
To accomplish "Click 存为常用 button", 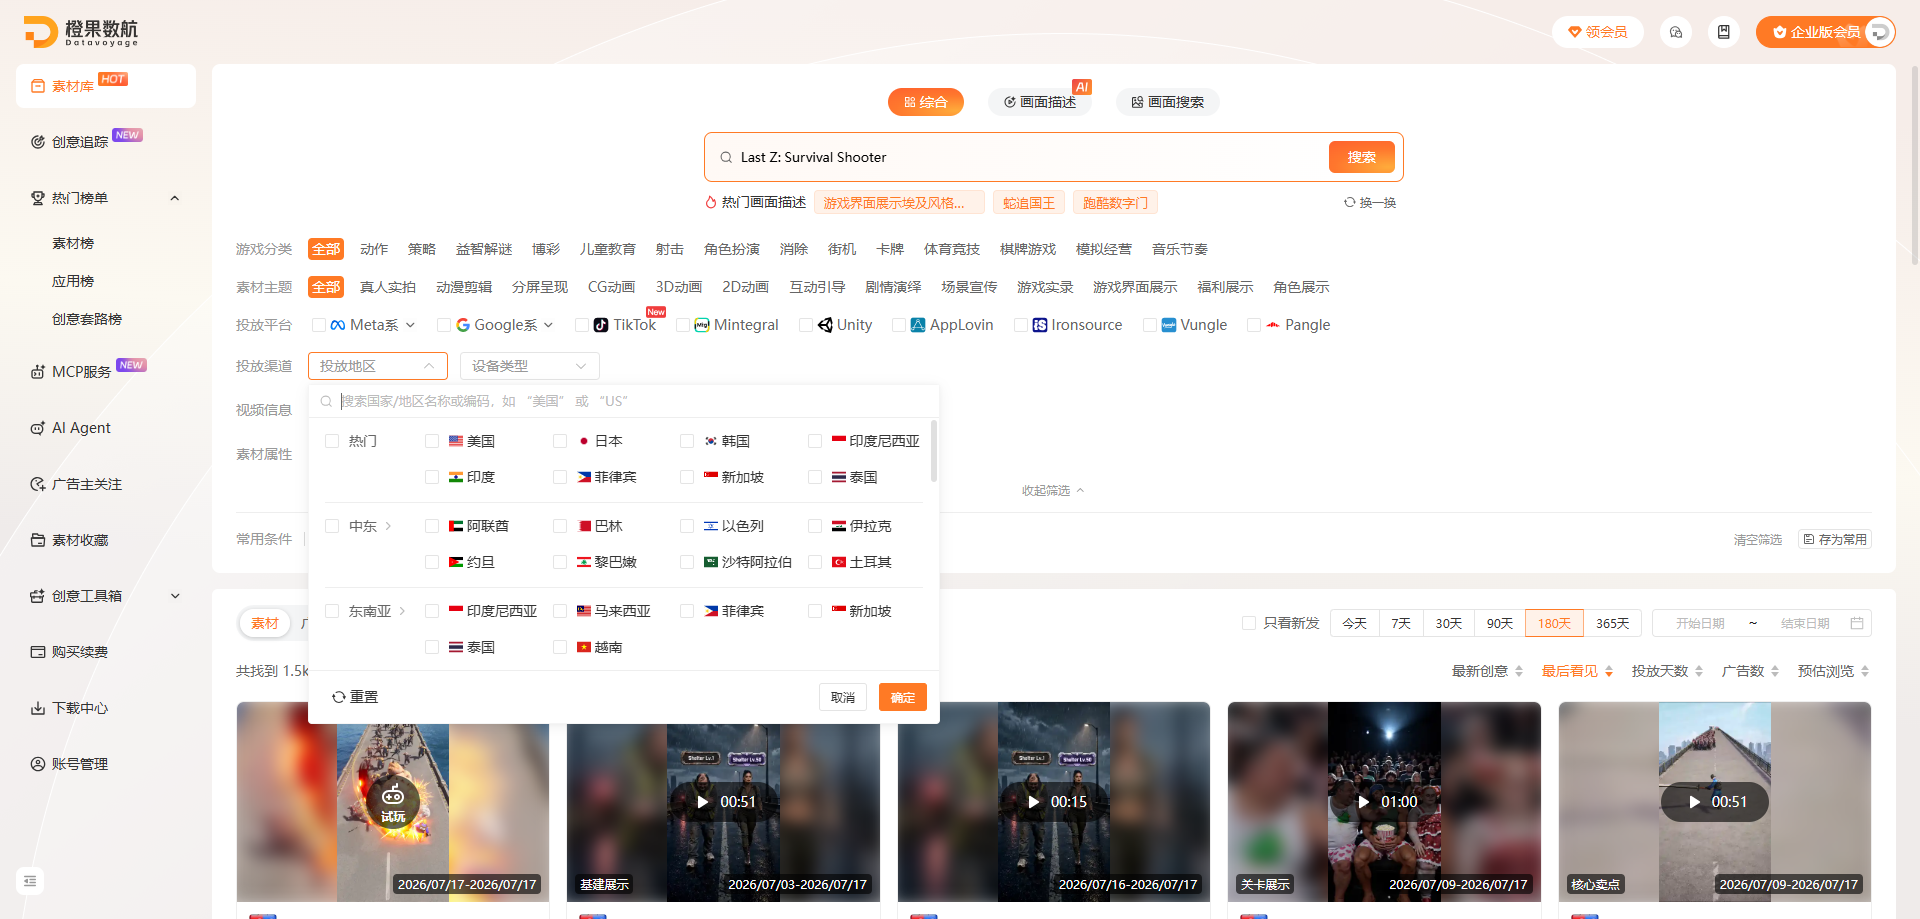I will click(1835, 539).
